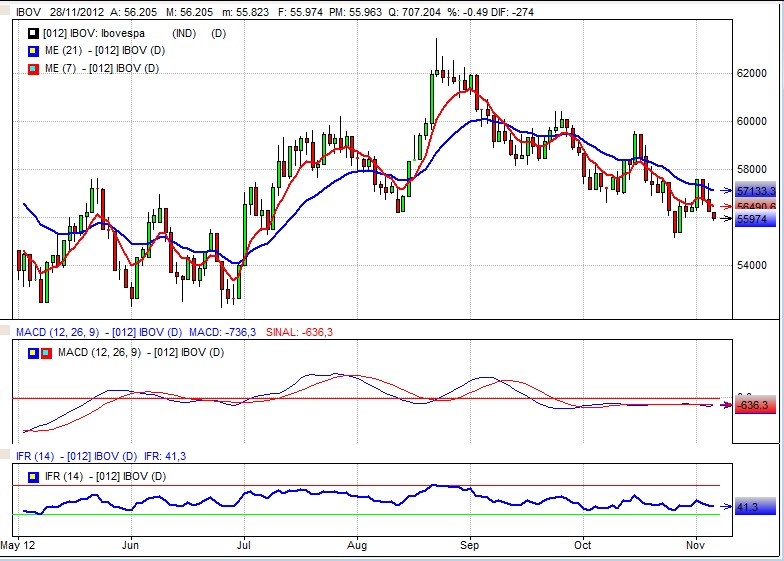Click the blue arrow pointing to 57133.3
Image resolution: width=784 pixels, height=561 pixels.
point(725,189)
